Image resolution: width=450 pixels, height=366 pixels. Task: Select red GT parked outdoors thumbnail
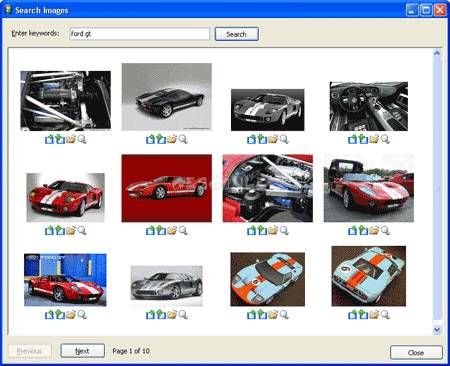click(x=369, y=188)
